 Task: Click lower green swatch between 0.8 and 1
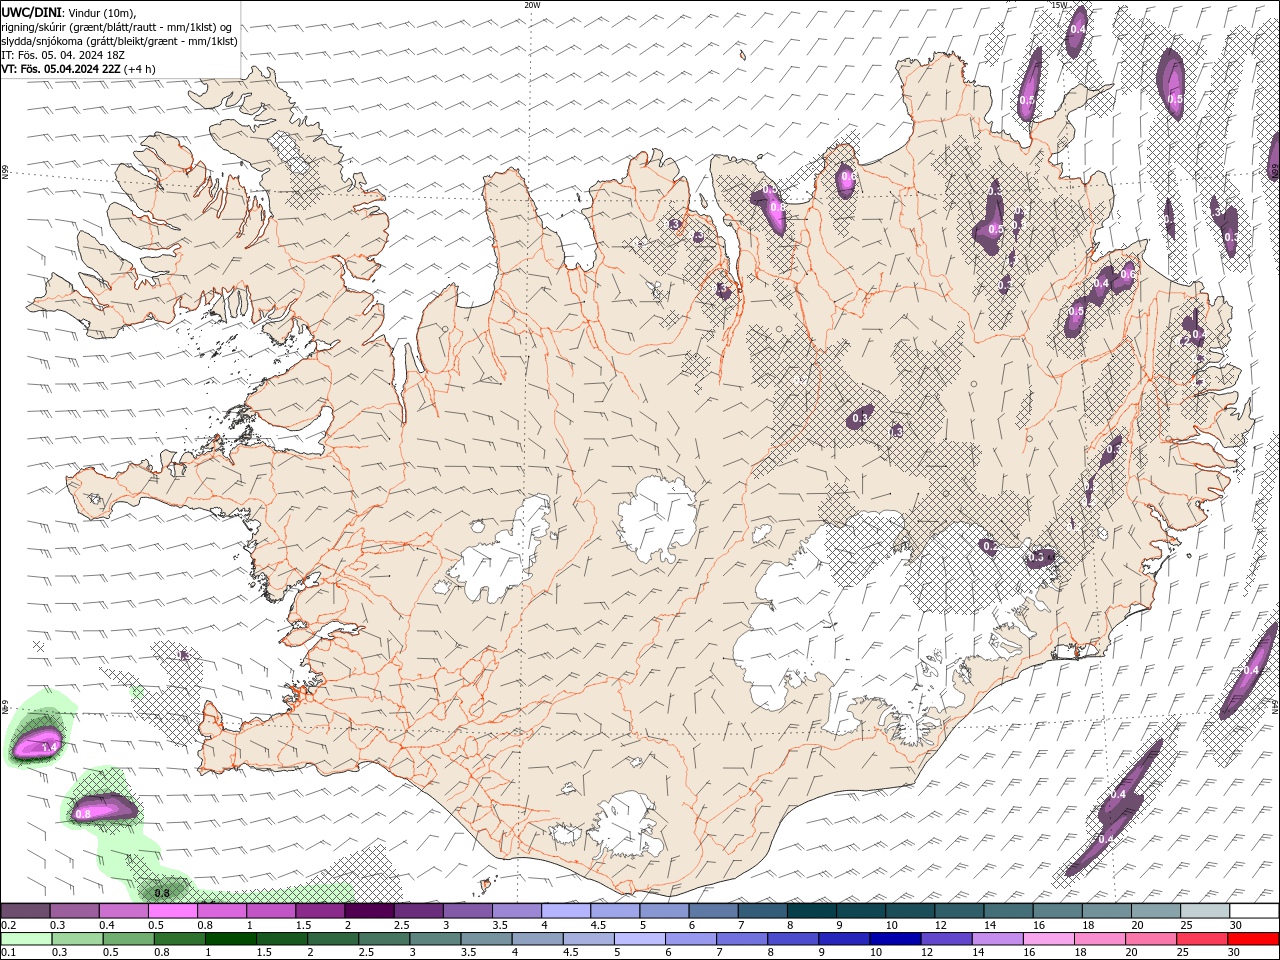tap(180, 939)
